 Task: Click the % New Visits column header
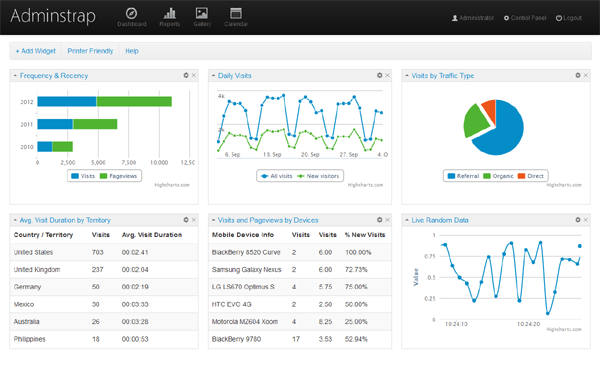tap(365, 235)
